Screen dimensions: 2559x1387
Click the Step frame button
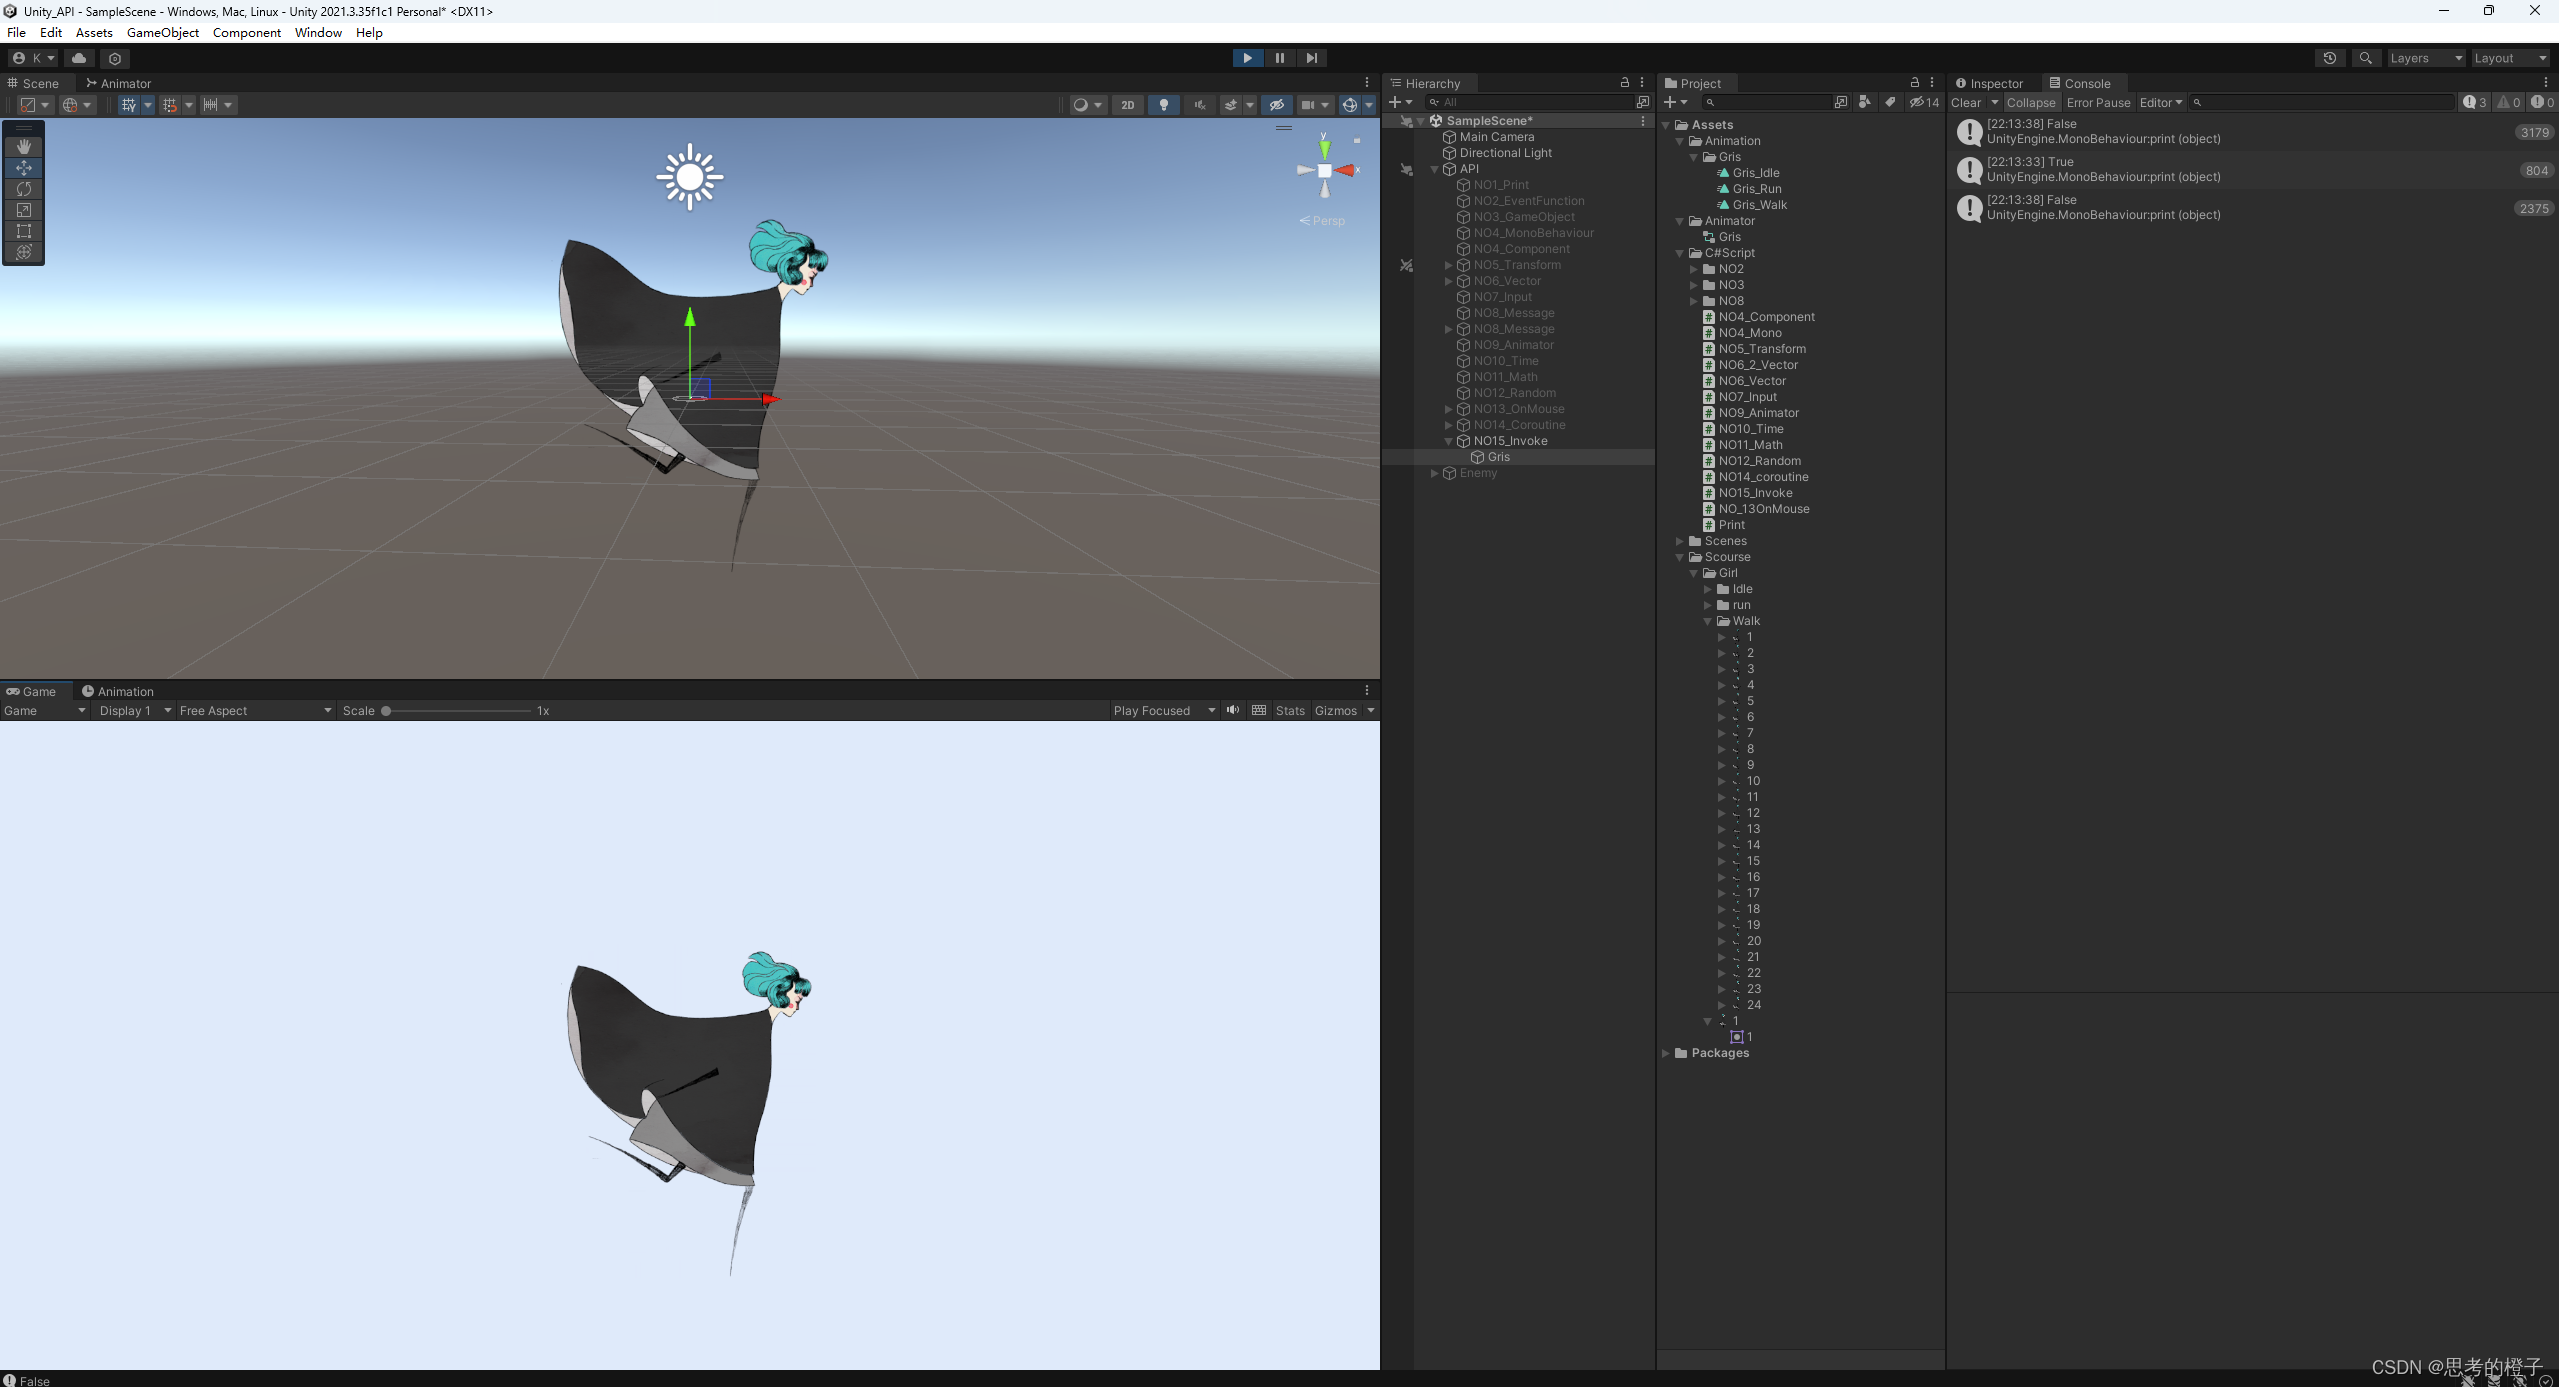pyautogui.click(x=1311, y=58)
